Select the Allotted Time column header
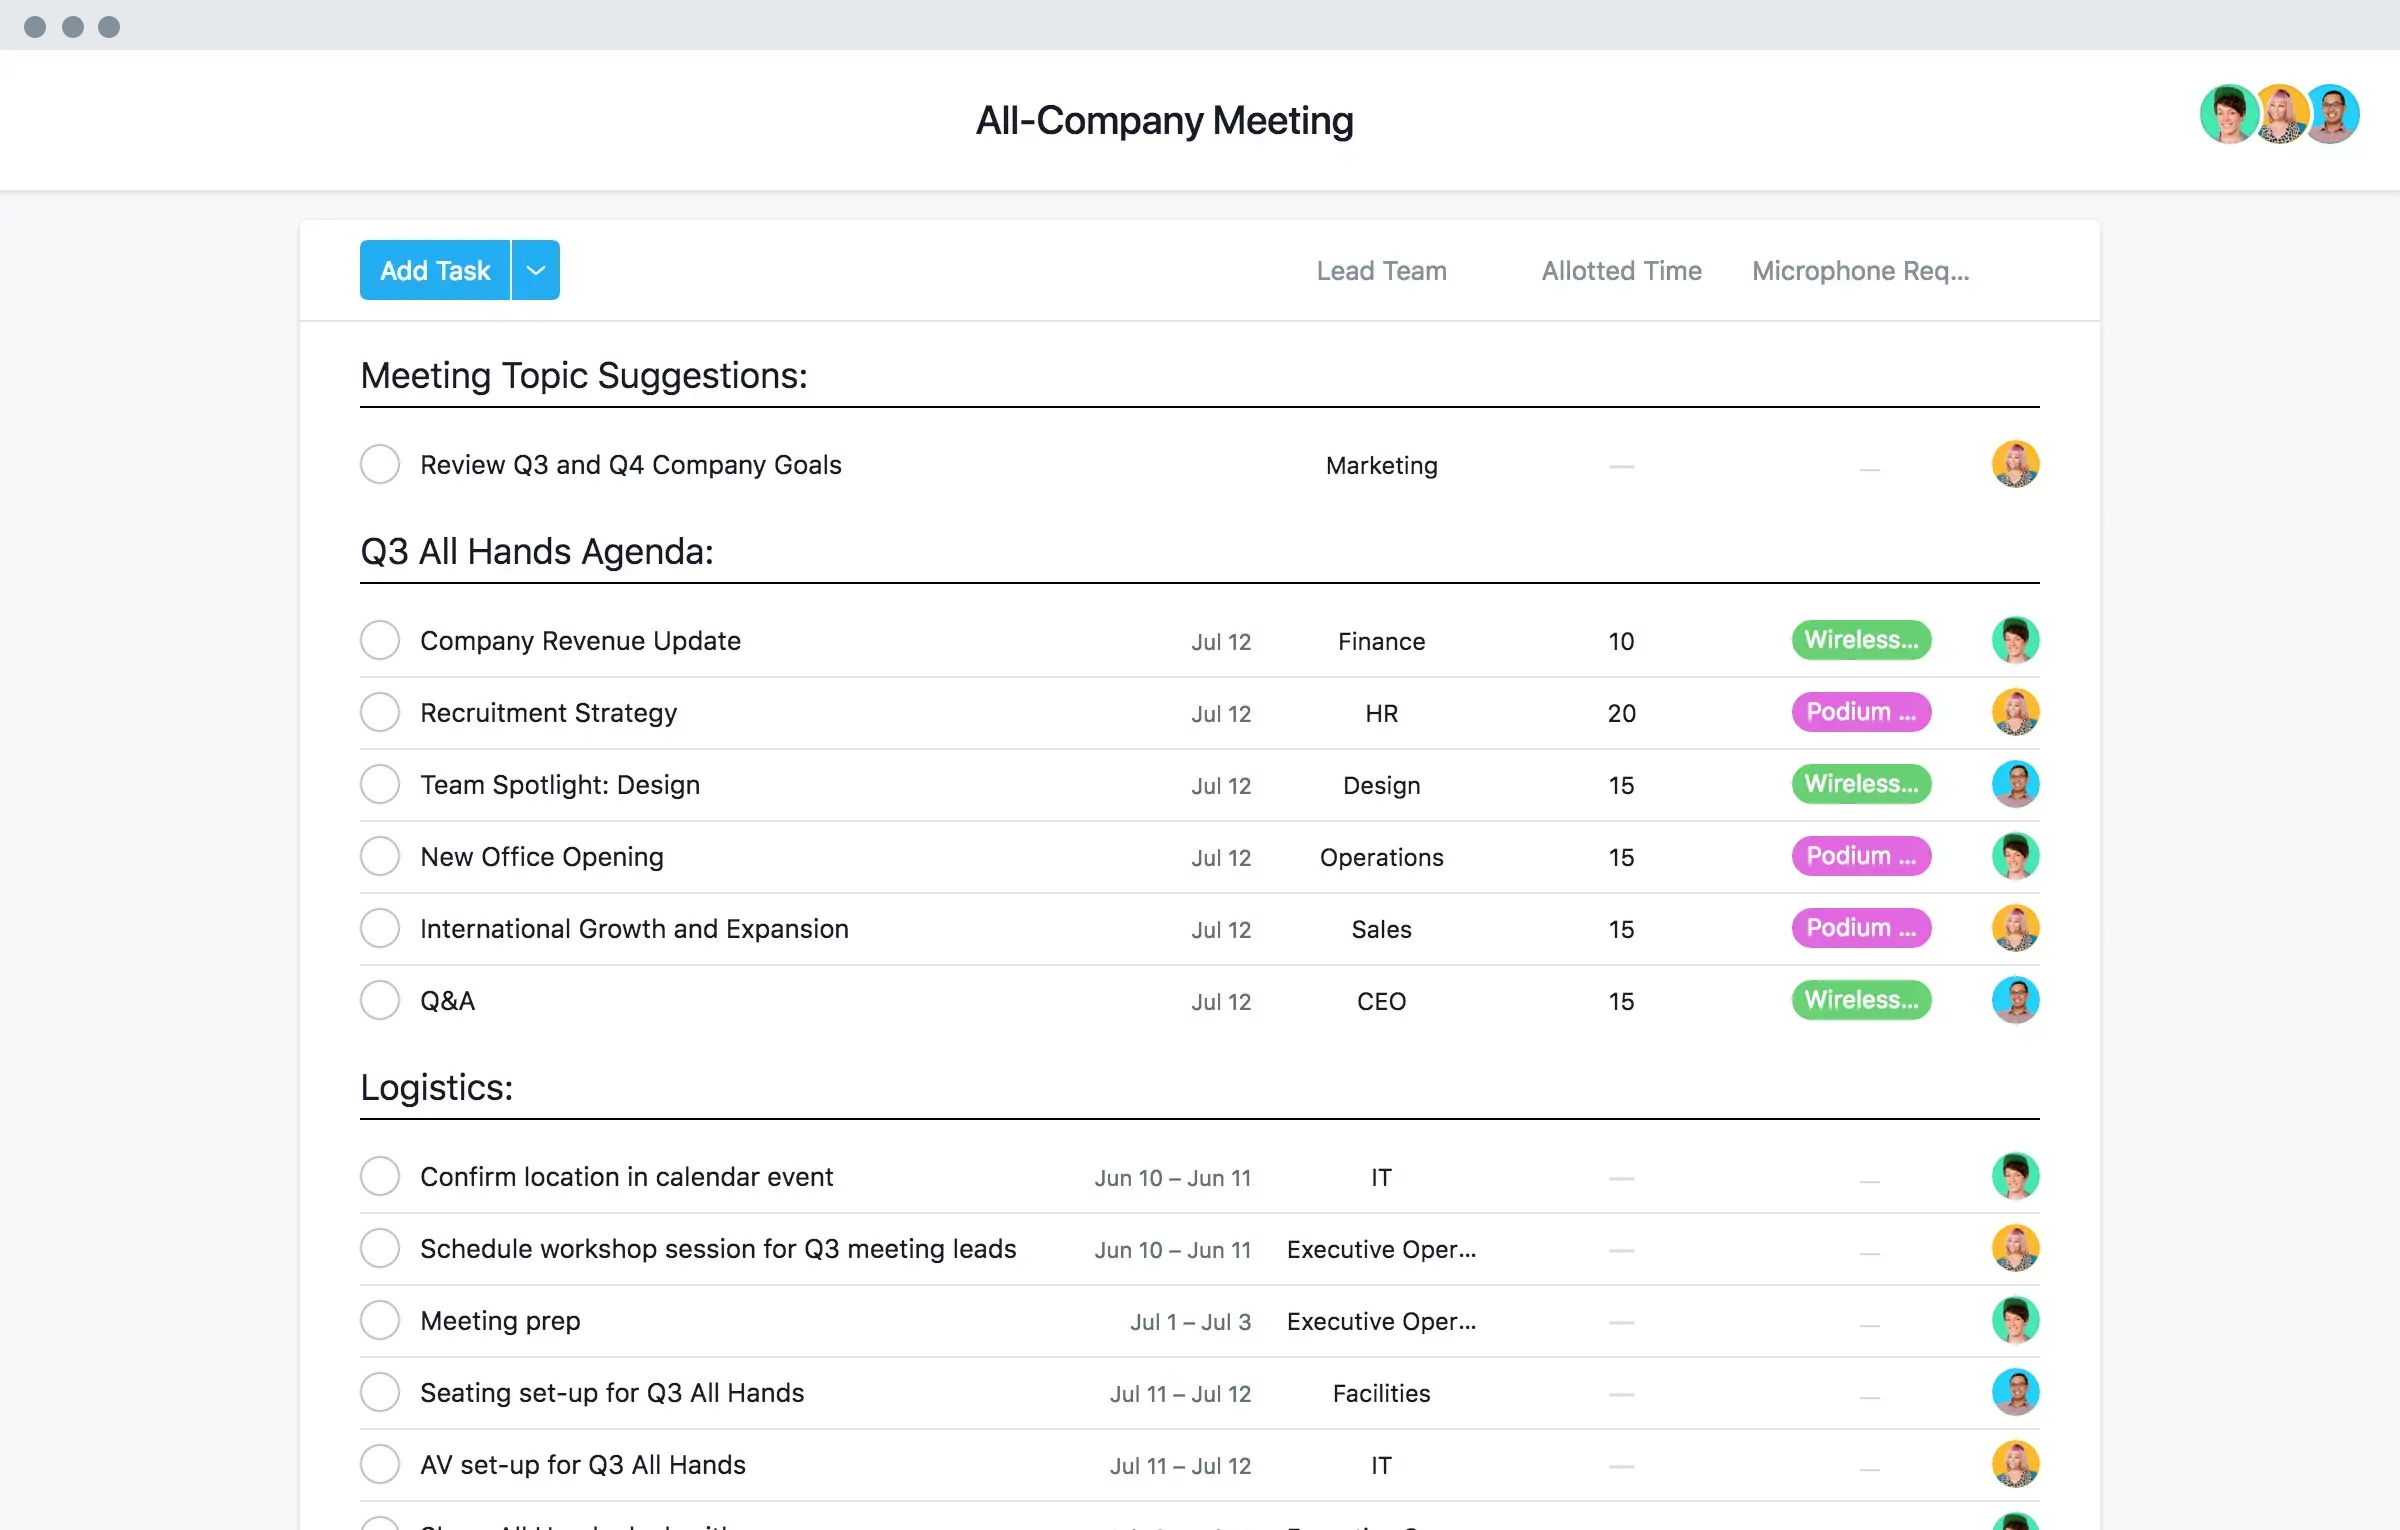 (x=1622, y=269)
